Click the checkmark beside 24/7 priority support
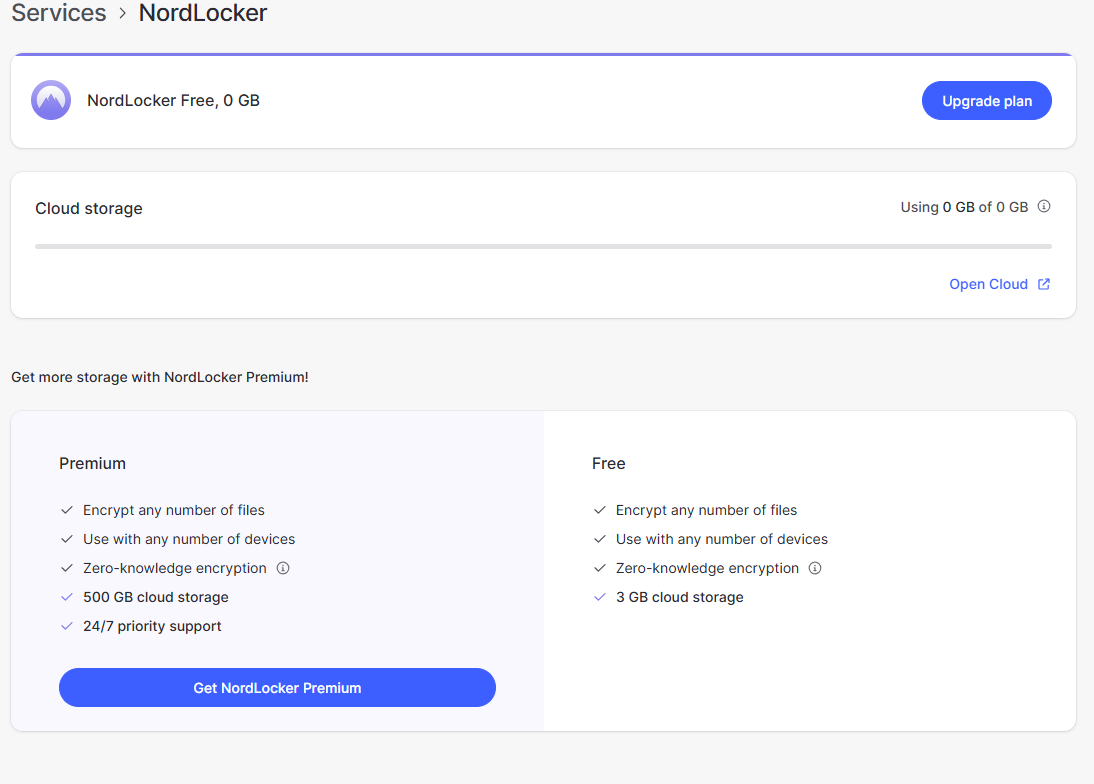1094x784 pixels. pyautogui.click(x=67, y=626)
